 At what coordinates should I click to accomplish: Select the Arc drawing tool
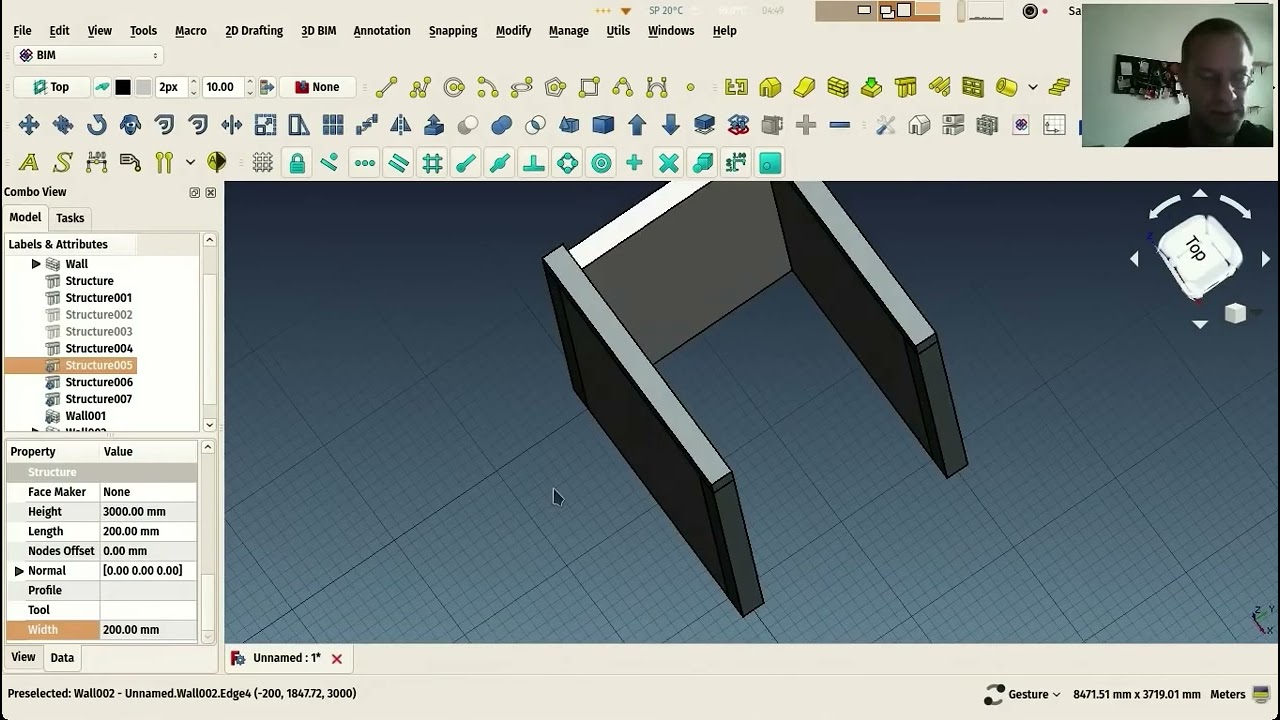click(488, 87)
